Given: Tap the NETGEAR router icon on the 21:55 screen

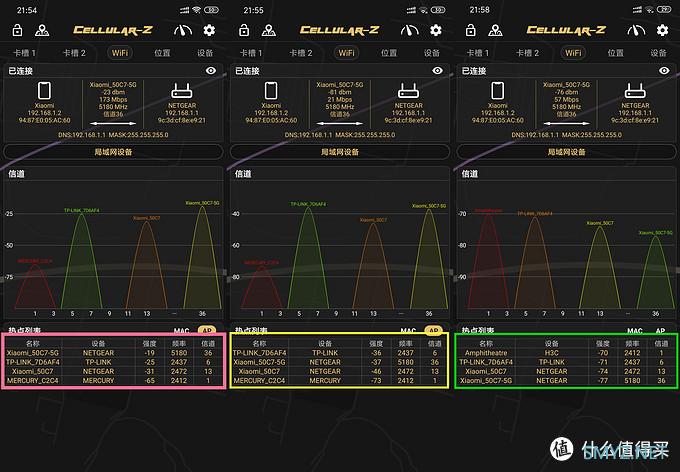Looking at the screenshot, I should [409, 91].
